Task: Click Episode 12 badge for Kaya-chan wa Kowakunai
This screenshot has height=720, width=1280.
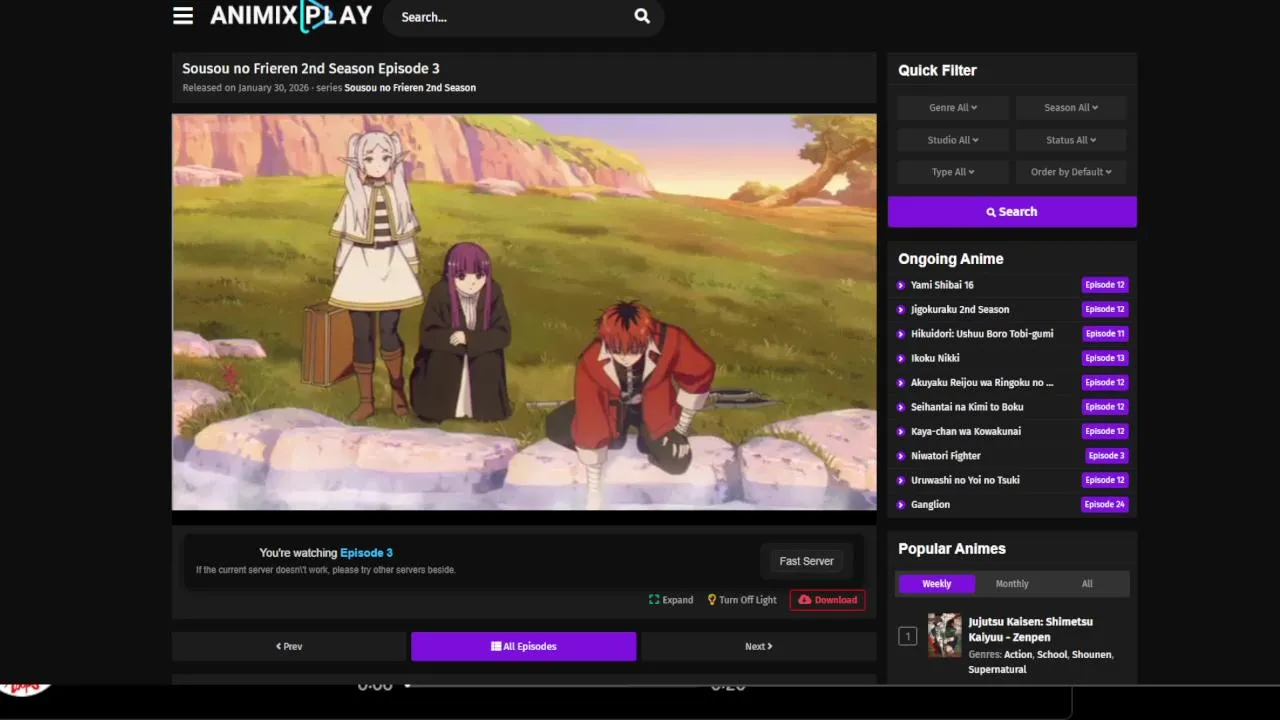Action: click(x=1105, y=432)
